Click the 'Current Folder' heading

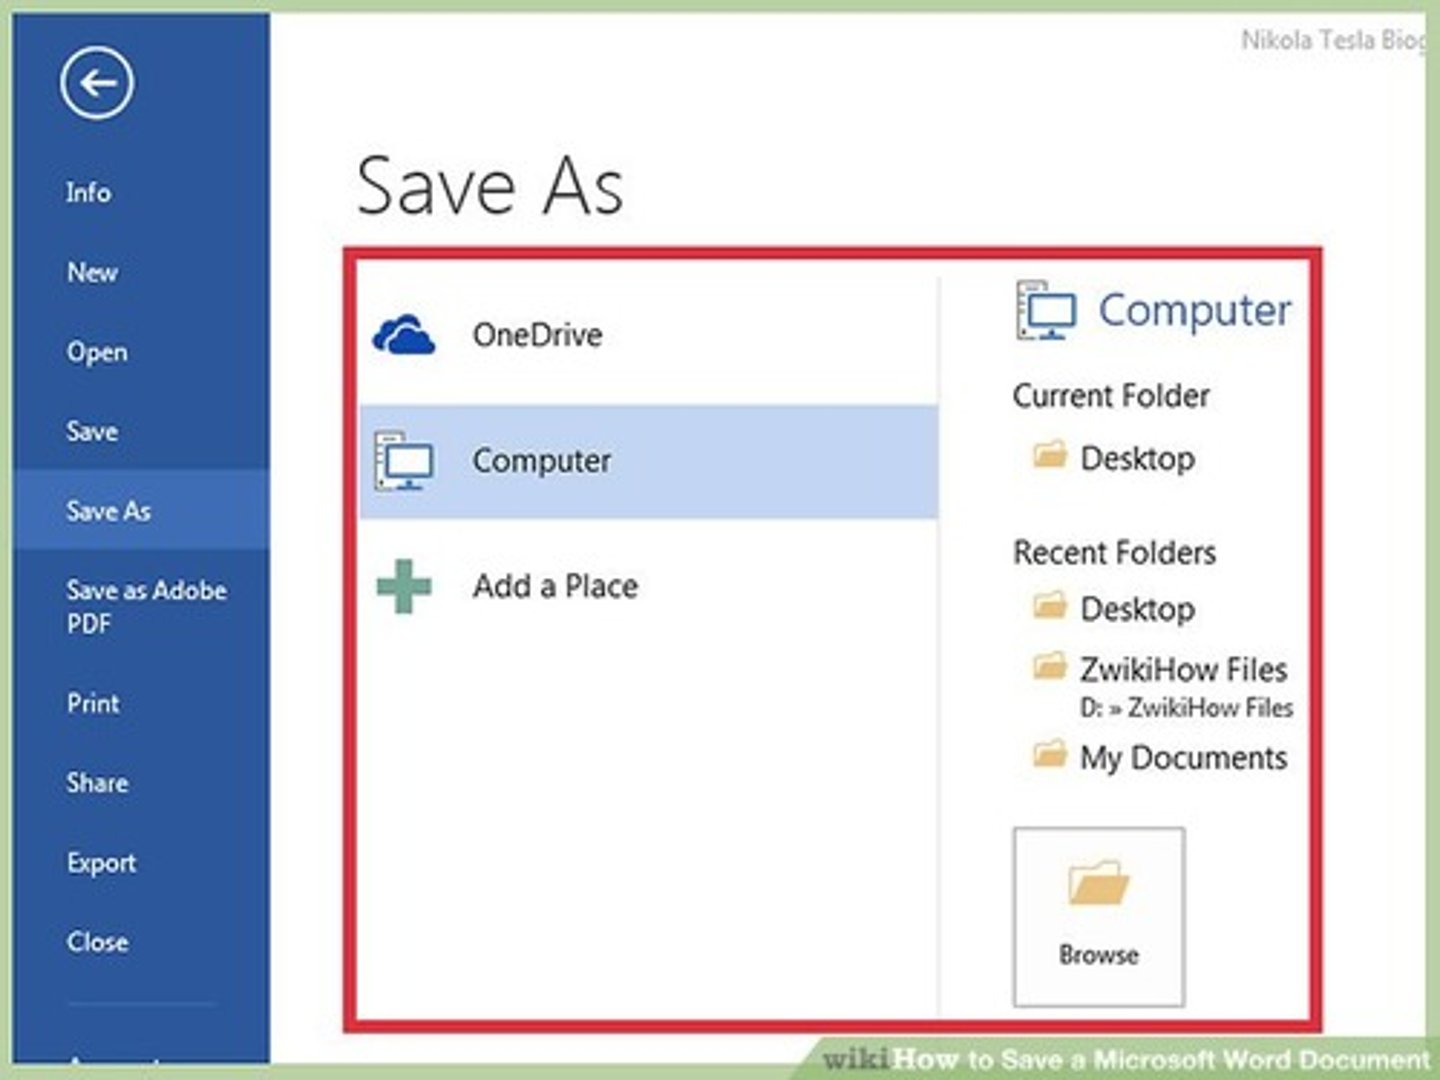point(1111,396)
